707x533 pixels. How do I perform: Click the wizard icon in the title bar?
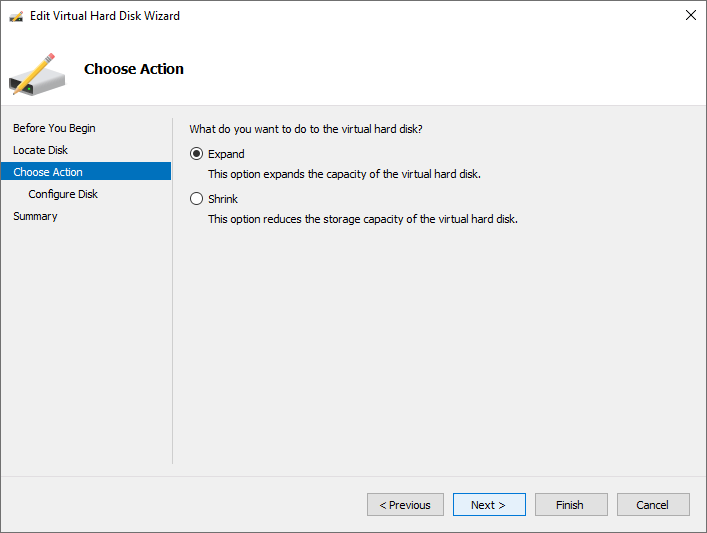coord(15,16)
